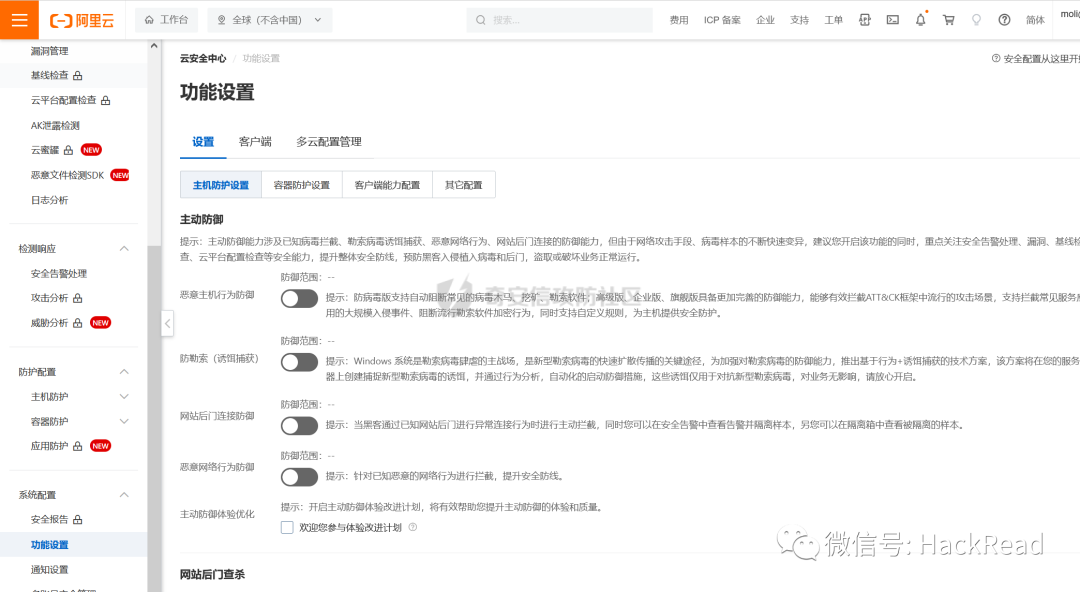Open the 费用 top menu
Screen dimensions: 1080x592
pyautogui.click(x=679, y=20)
